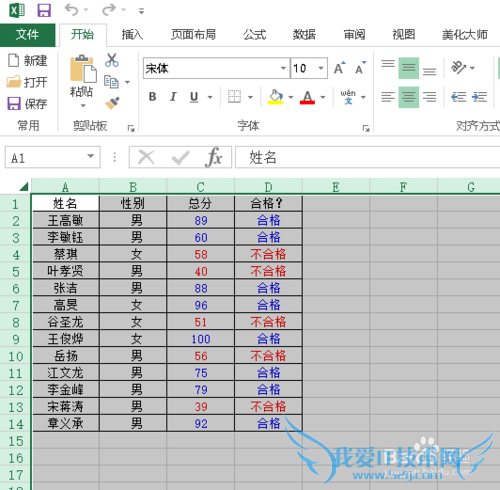Open the 美化大师 tab
The height and width of the screenshot is (490, 500).
465,35
